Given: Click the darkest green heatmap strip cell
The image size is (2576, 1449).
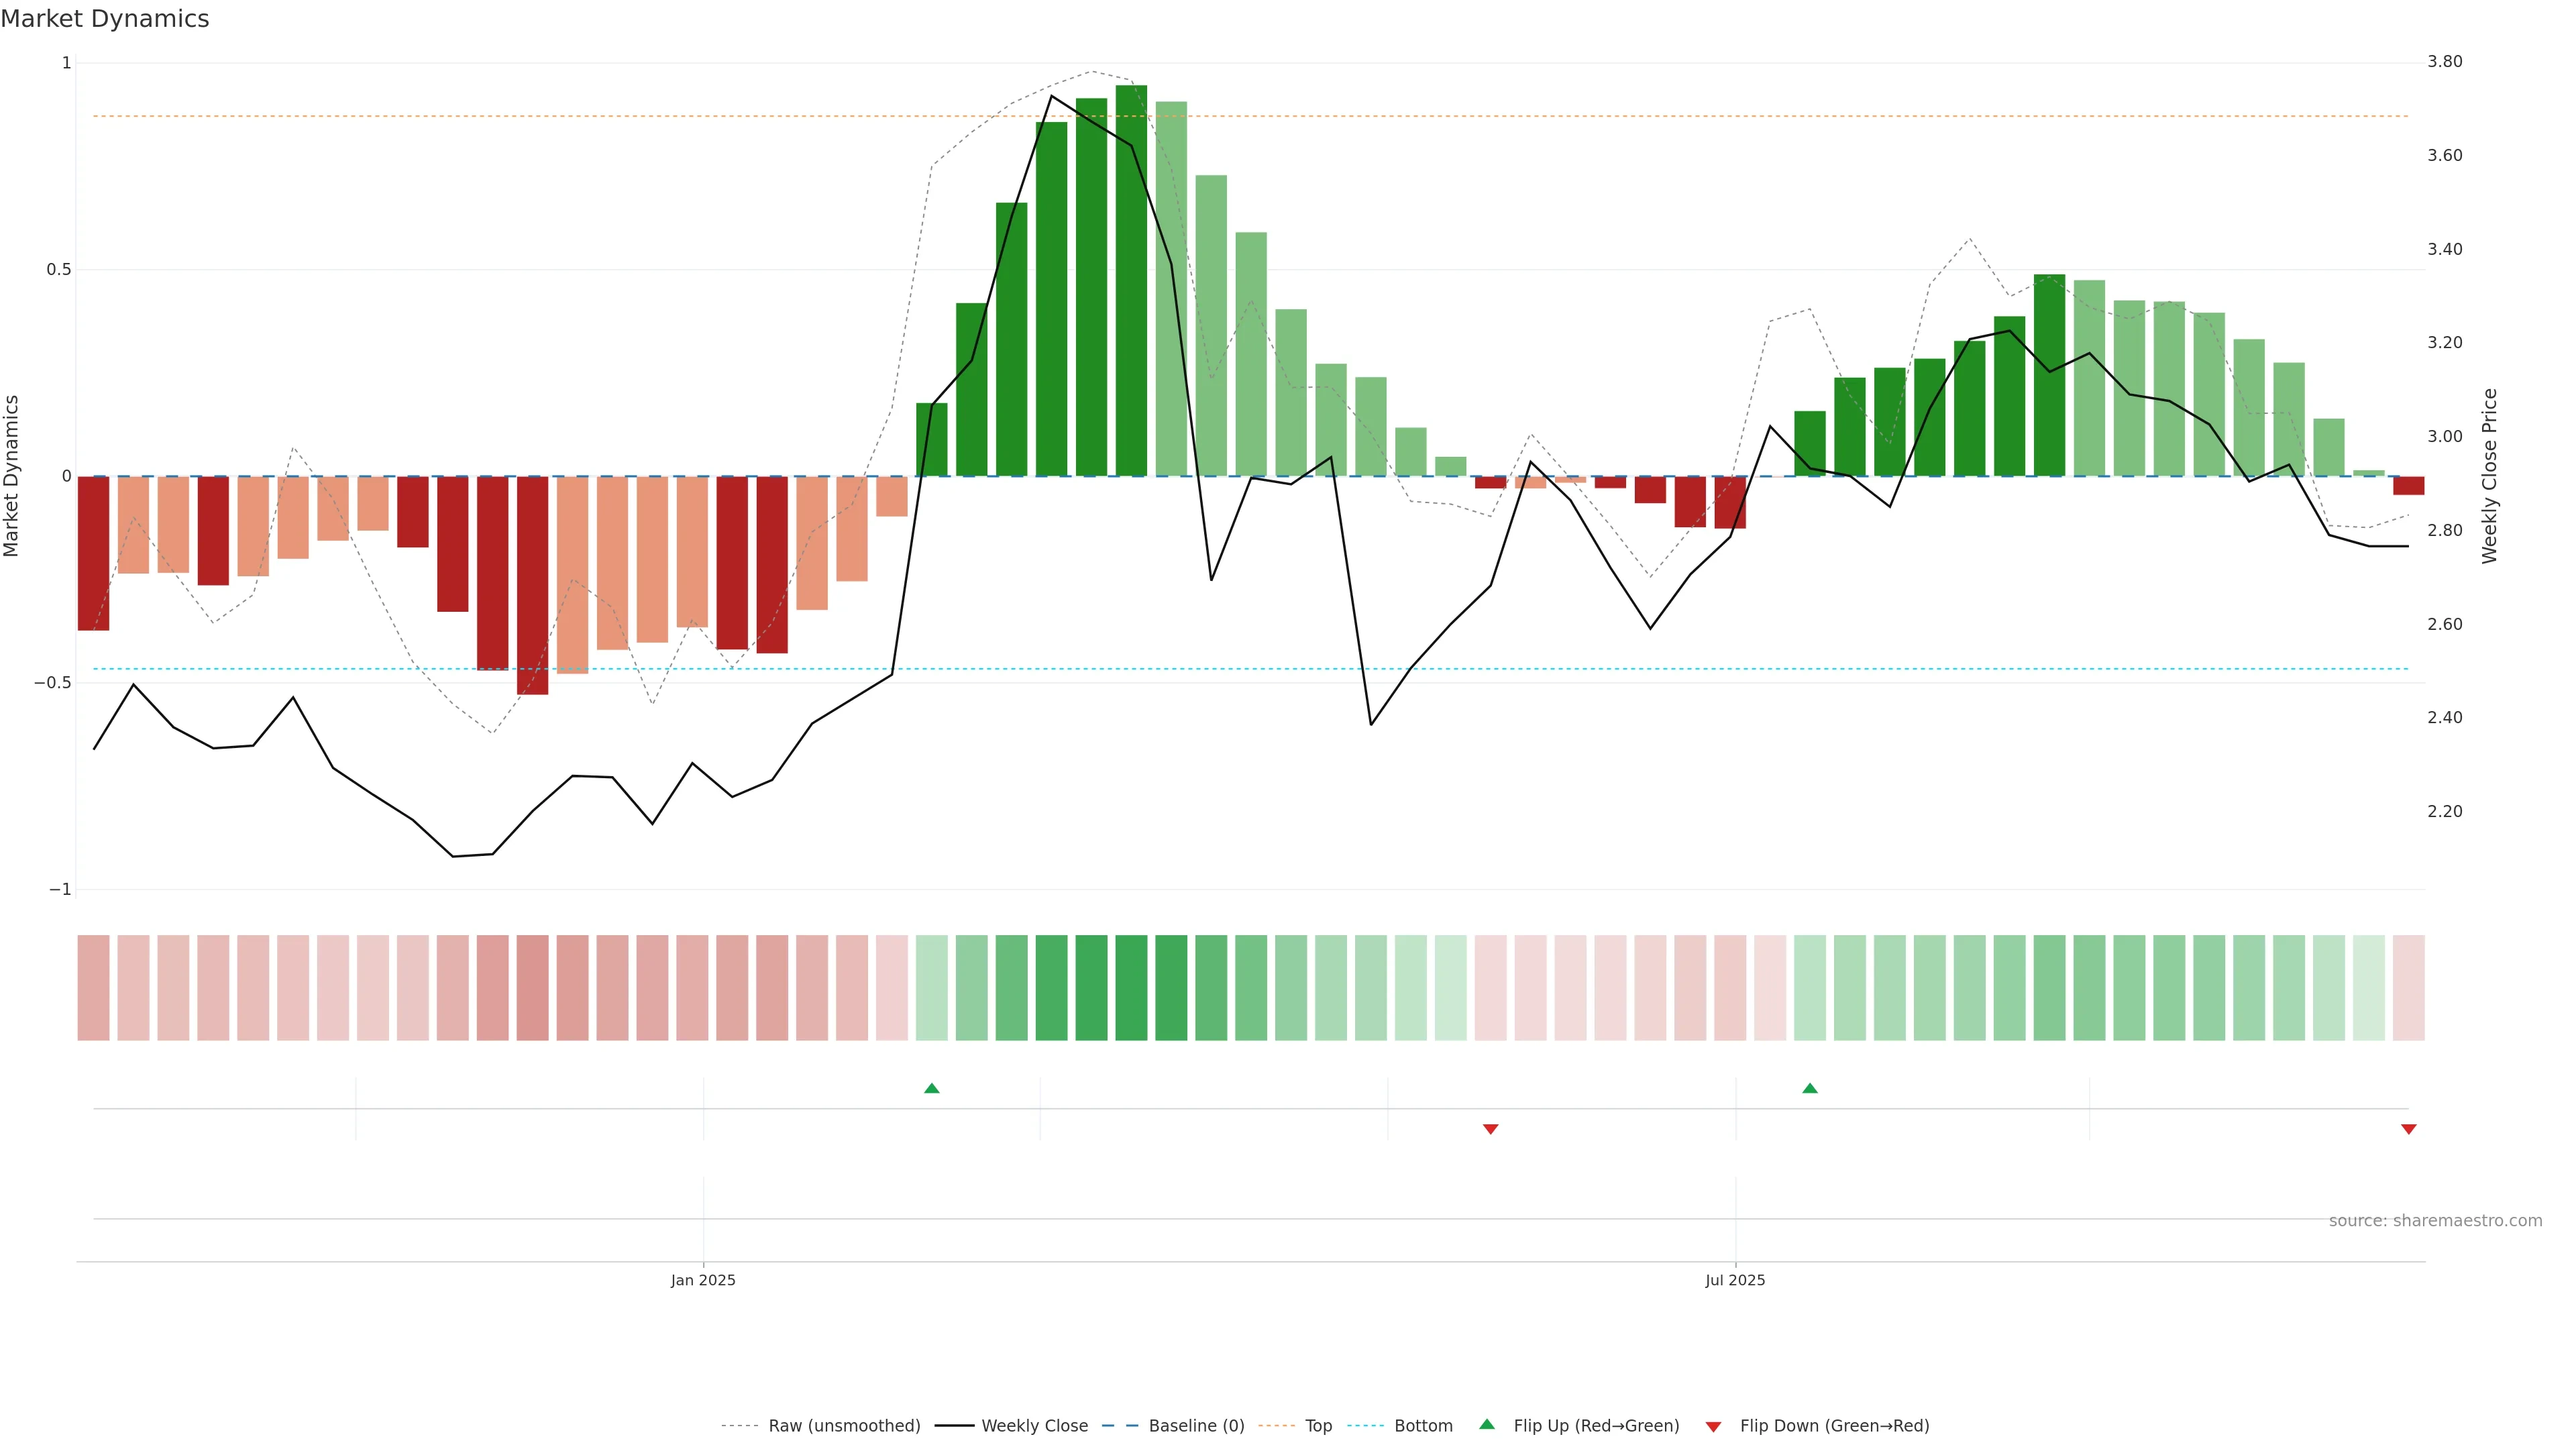Looking at the screenshot, I should [1131, 988].
